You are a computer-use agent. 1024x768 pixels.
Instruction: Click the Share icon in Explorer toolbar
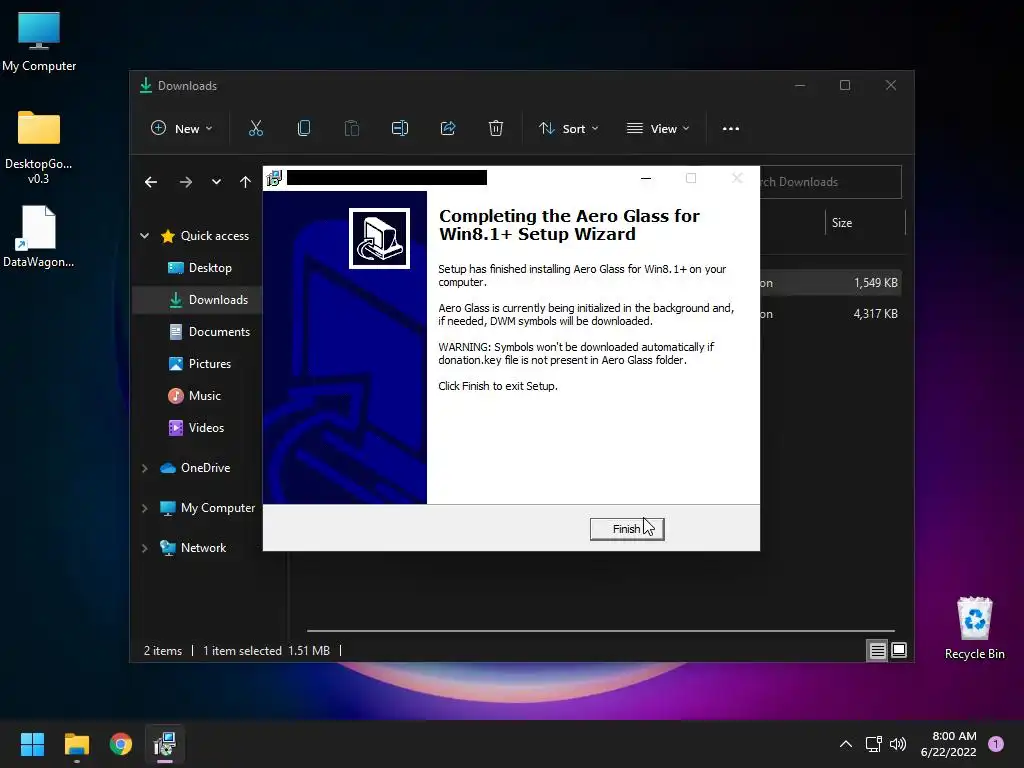[x=448, y=129]
